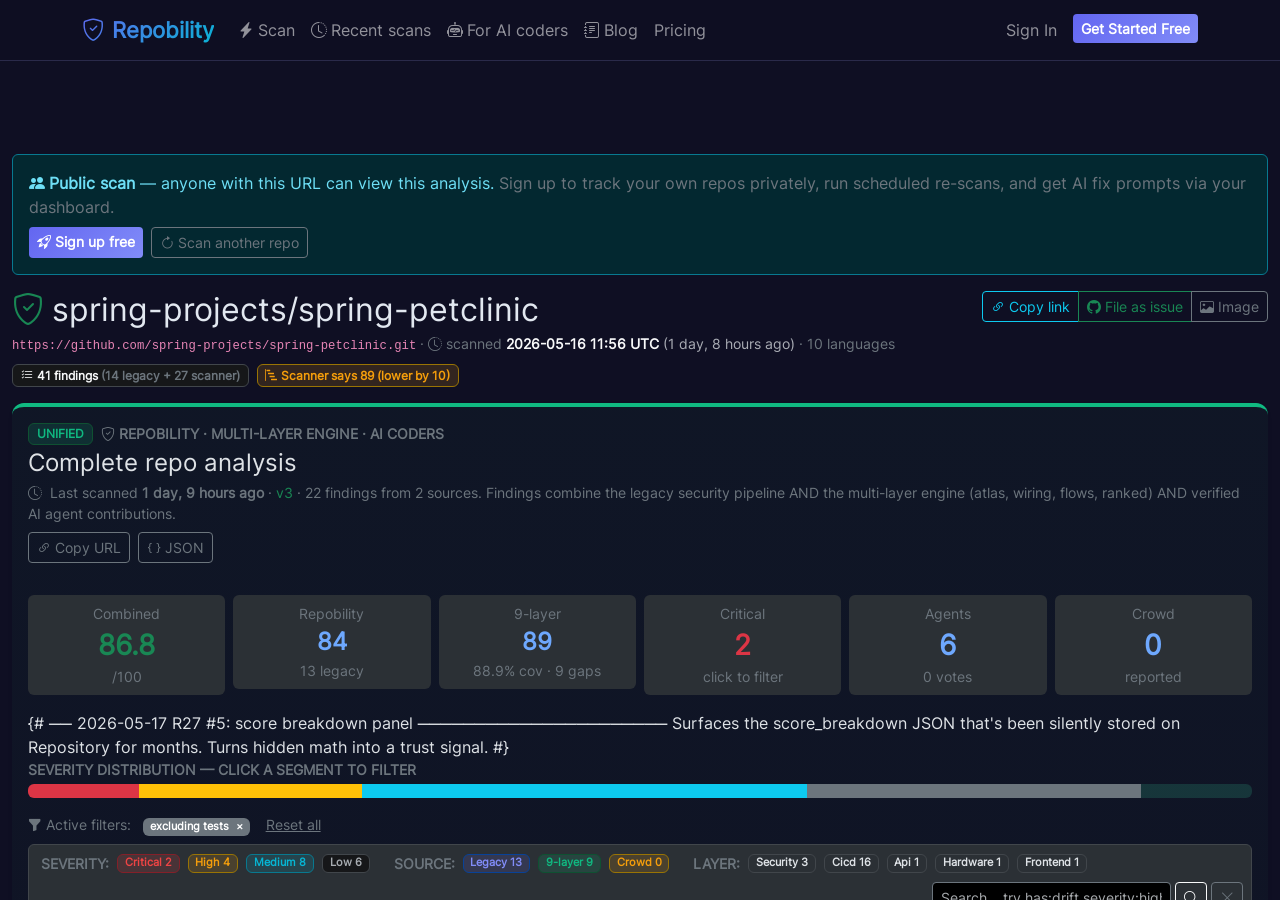Toggle Medium 8 severity filter
The image size is (1280, 900).
[x=280, y=862]
